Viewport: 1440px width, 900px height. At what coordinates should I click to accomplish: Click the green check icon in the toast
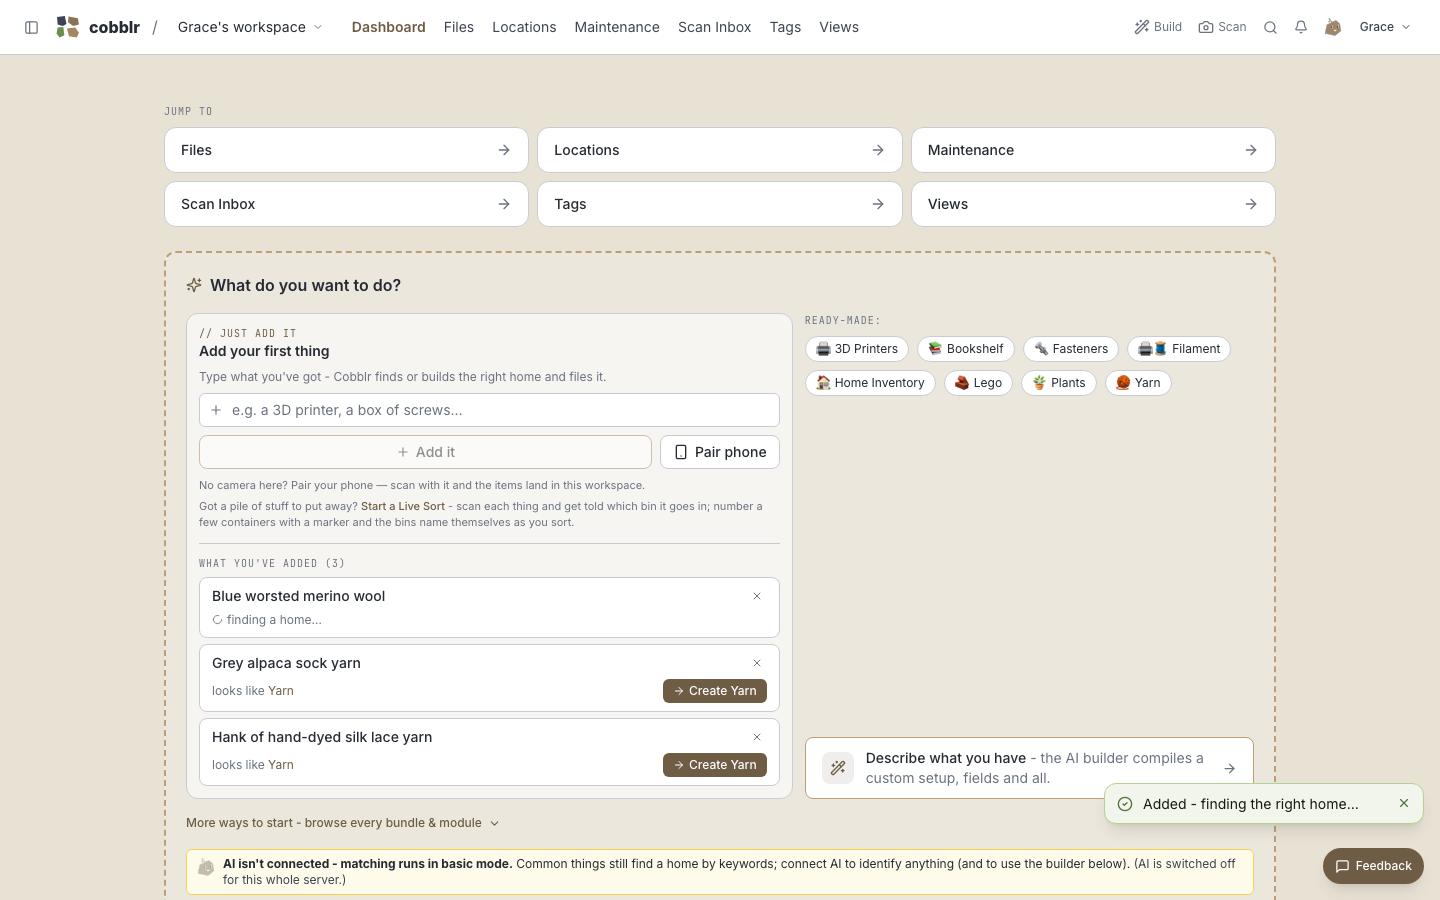[x=1125, y=804]
